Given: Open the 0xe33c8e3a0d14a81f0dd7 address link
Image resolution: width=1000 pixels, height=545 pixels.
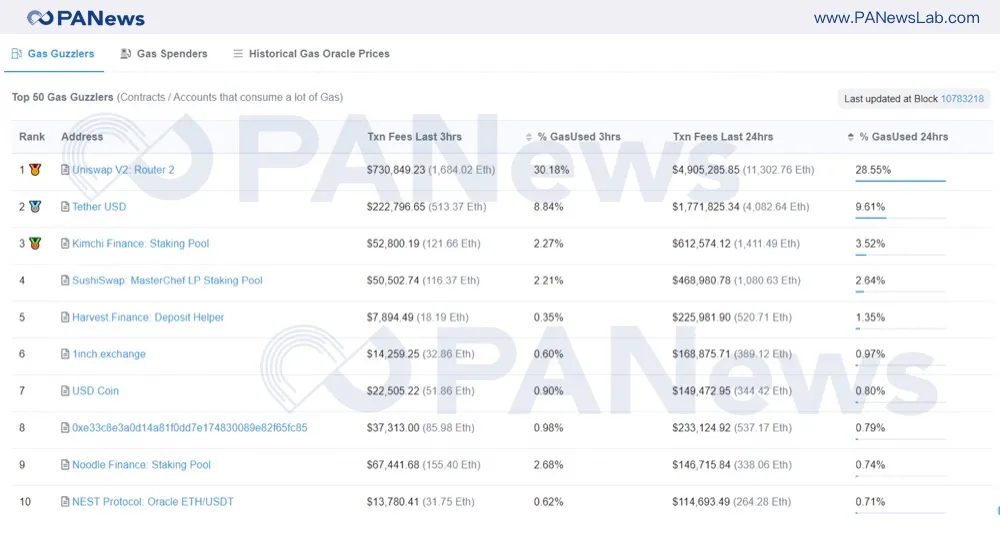Looking at the screenshot, I should 189,428.
